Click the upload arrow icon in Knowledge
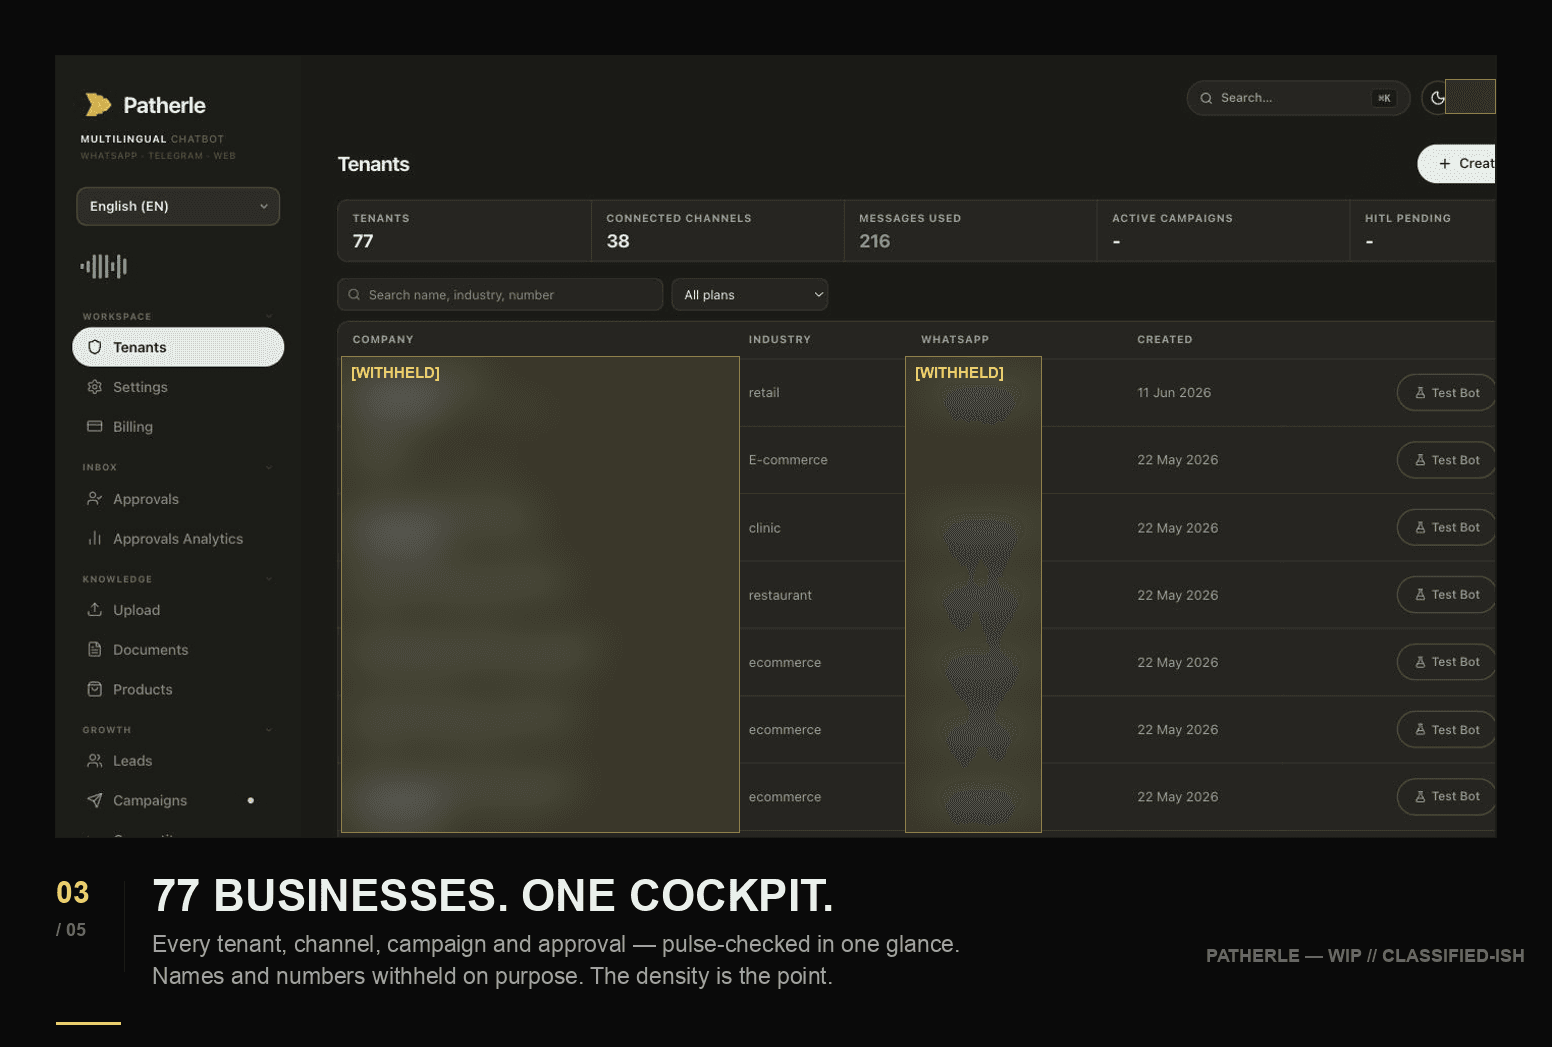Image resolution: width=1552 pixels, height=1047 pixels. [x=95, y=609]
